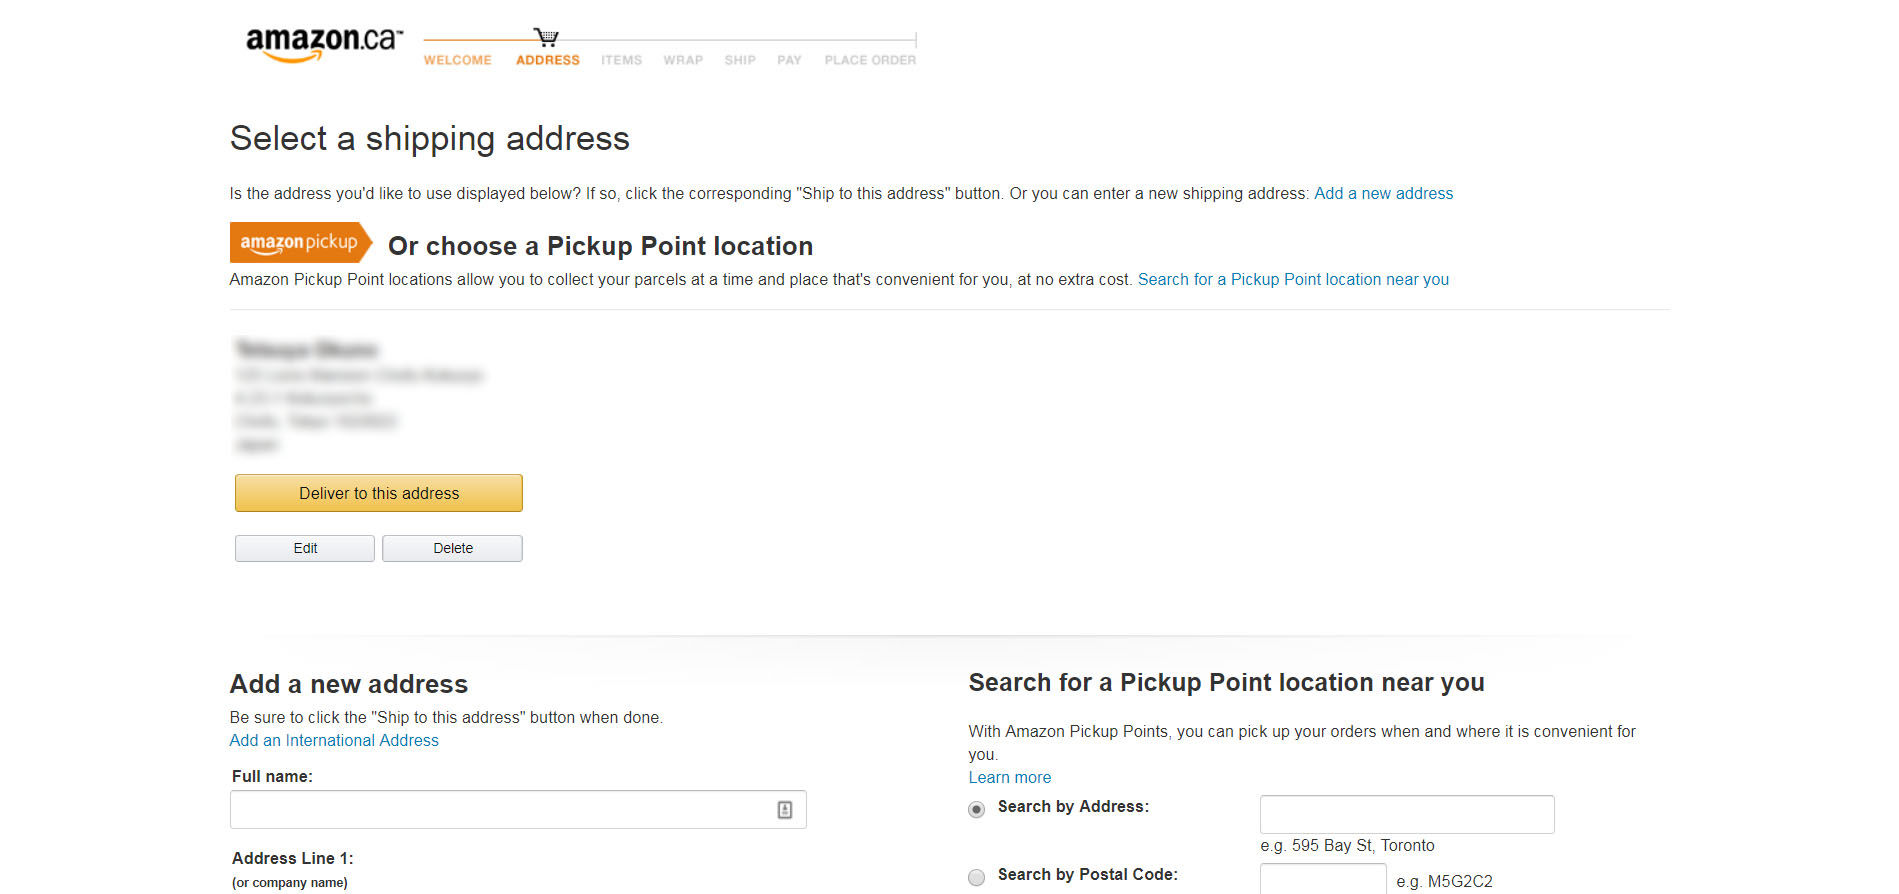
Task: Click the ITEMS checkout step
Action: pos(621,60)
